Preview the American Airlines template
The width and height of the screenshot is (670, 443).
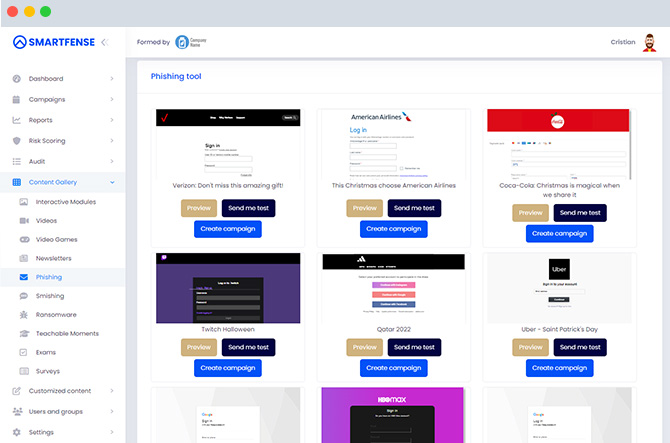click(364, 208)
